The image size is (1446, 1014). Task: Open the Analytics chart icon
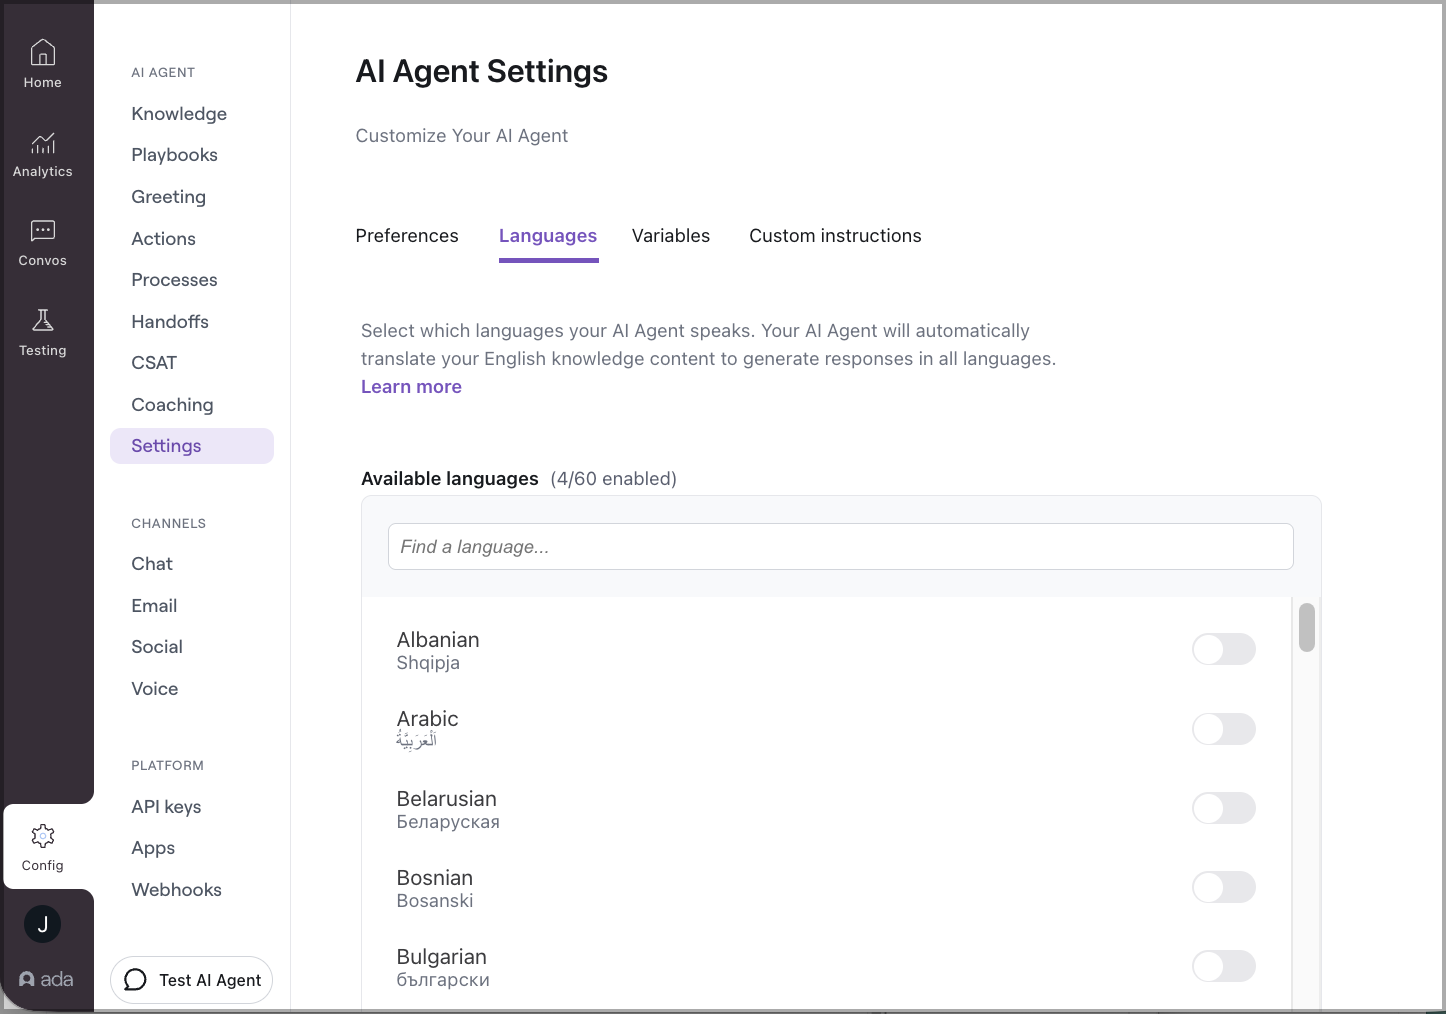(43, 143)
